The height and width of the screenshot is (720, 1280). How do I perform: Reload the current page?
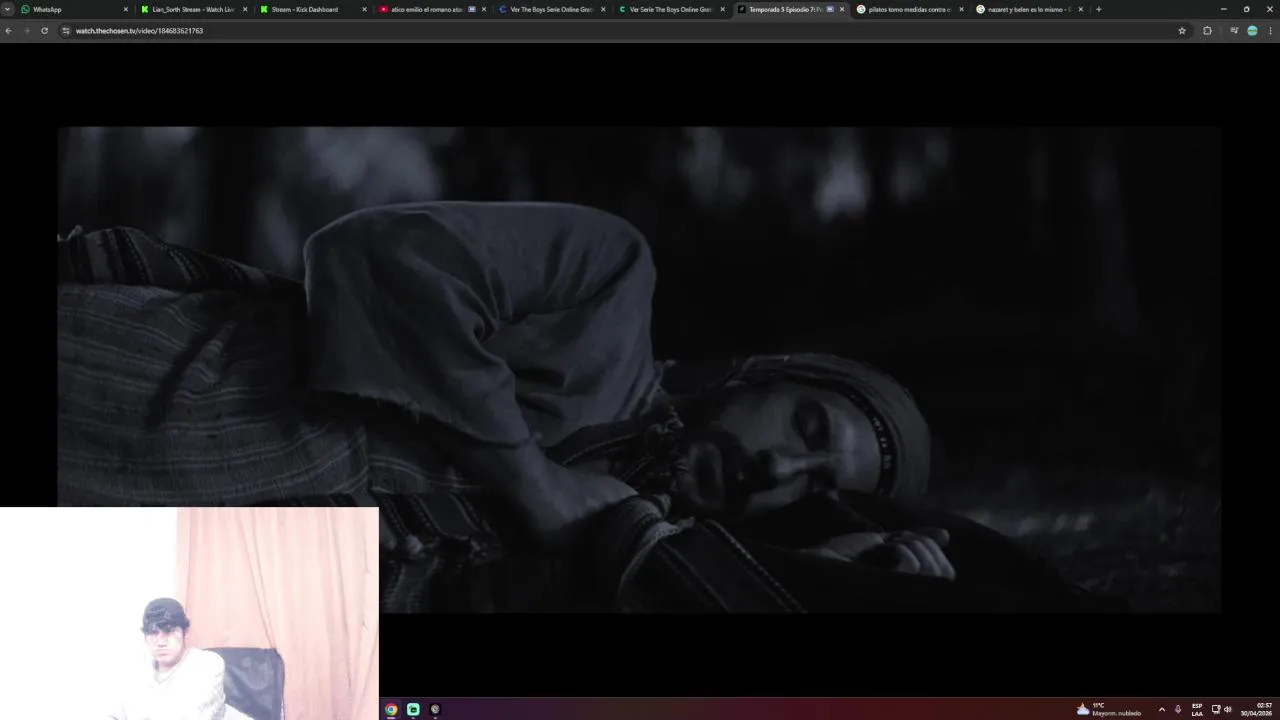click(44, 31)
